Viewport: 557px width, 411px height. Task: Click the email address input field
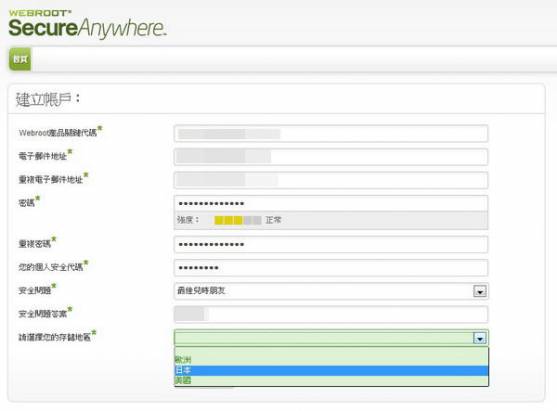point(331,157)
